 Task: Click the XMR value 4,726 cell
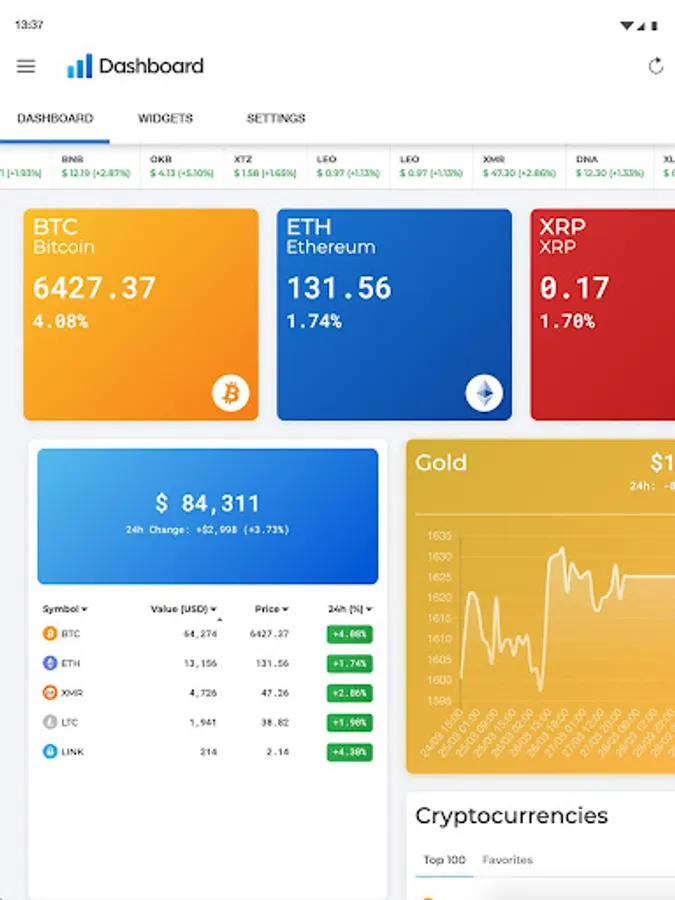(x=203, y=693)
